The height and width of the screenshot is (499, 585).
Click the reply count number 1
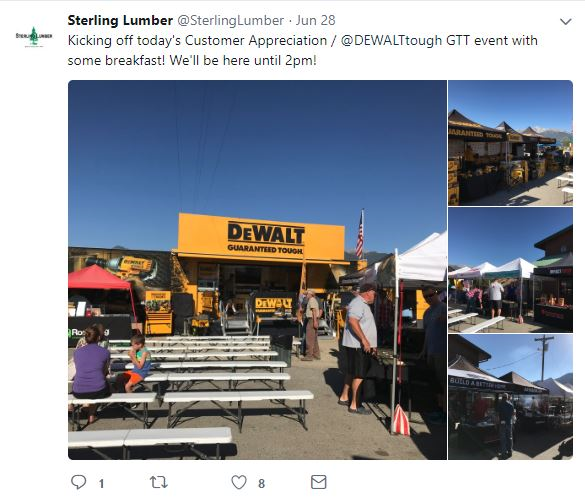101,484
